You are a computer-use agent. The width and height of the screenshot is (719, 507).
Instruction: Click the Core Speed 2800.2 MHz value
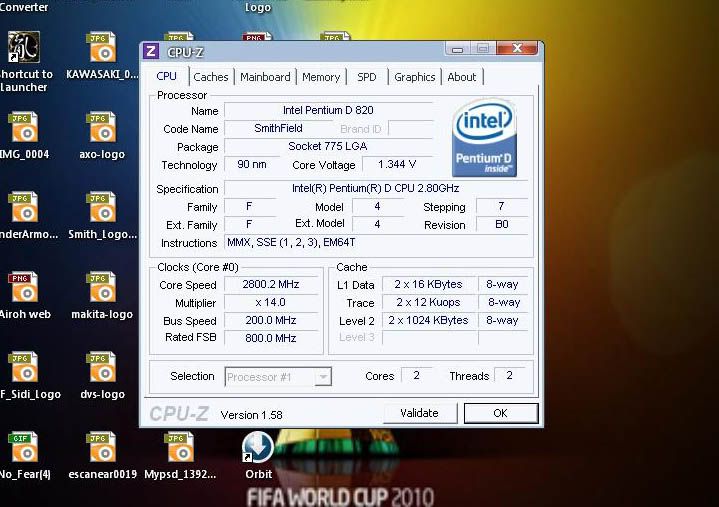[x=271, y=284]
